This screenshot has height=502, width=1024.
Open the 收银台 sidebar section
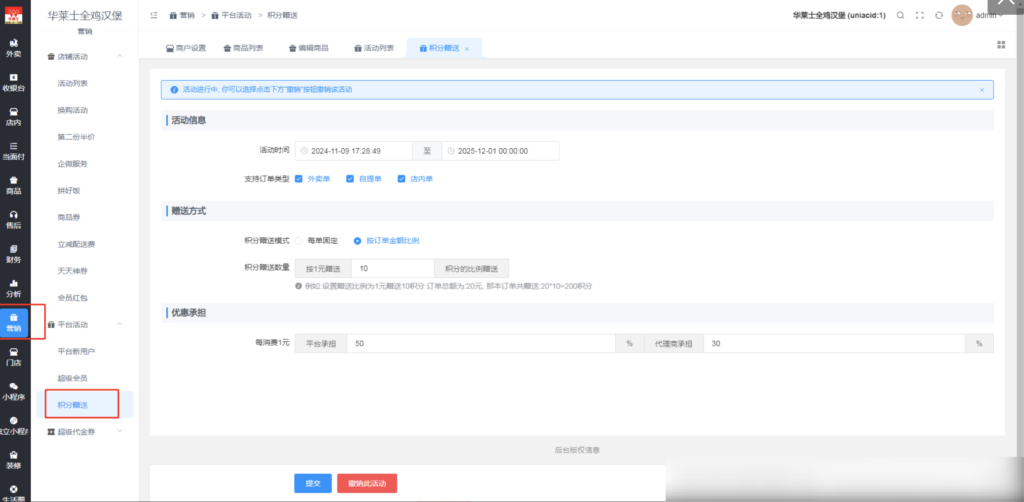coord(14,82)
